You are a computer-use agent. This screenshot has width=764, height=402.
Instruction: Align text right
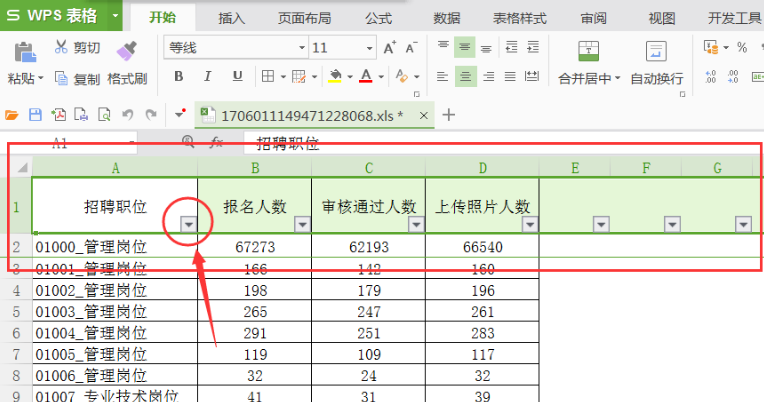488,77
